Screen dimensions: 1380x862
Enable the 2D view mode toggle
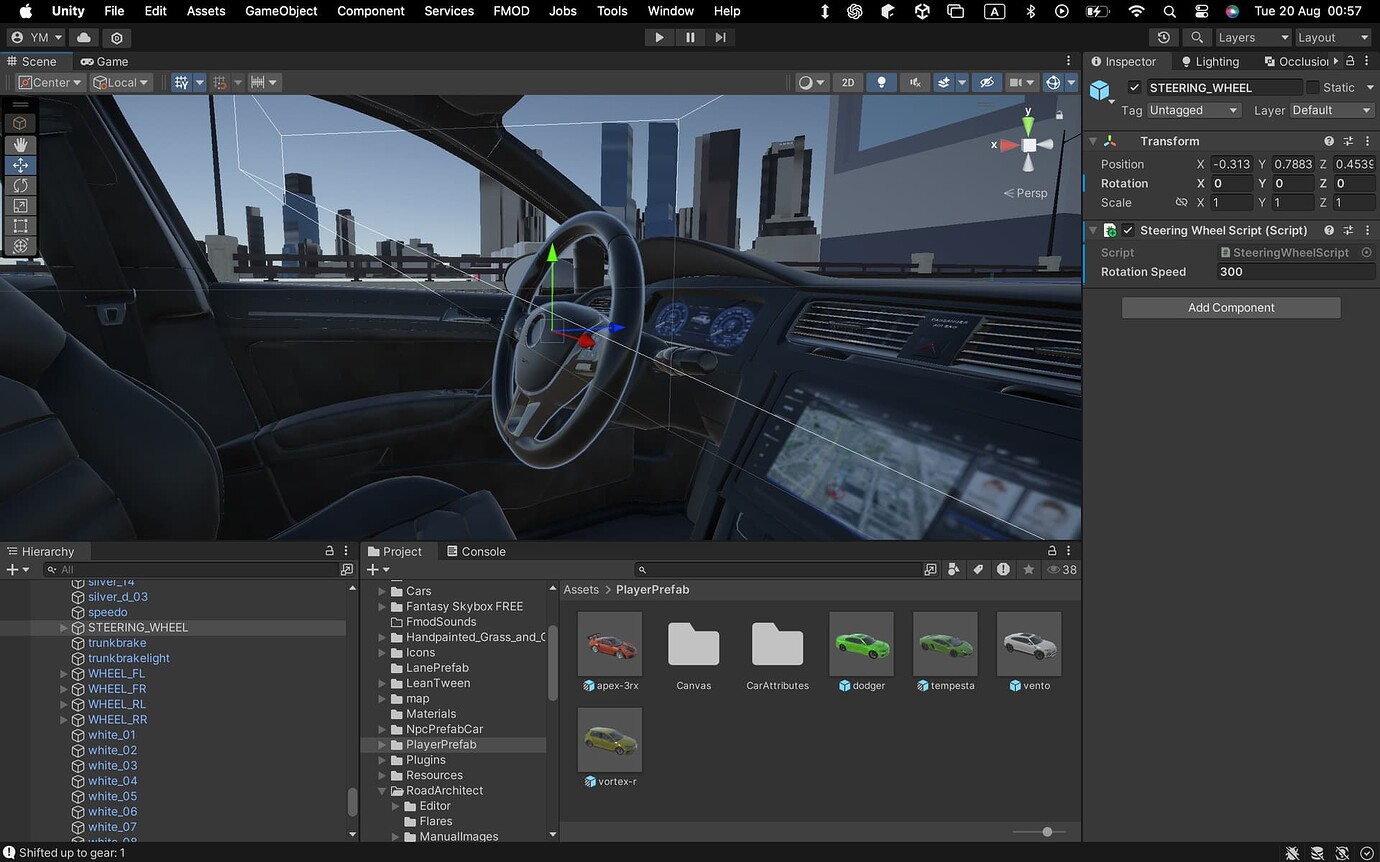coord(847,82)
